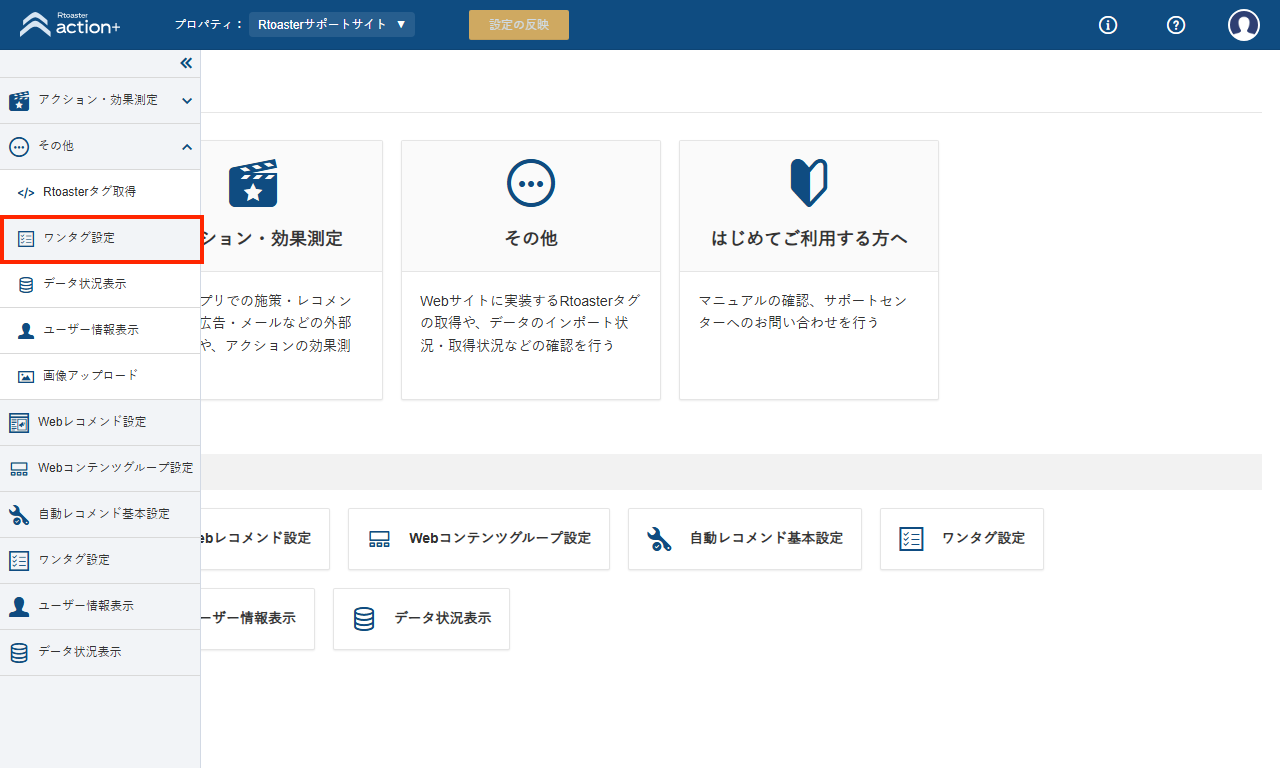
Task: Click the main ワンタグ設定 shortcut button label
Action: click(x=983, y=538)
